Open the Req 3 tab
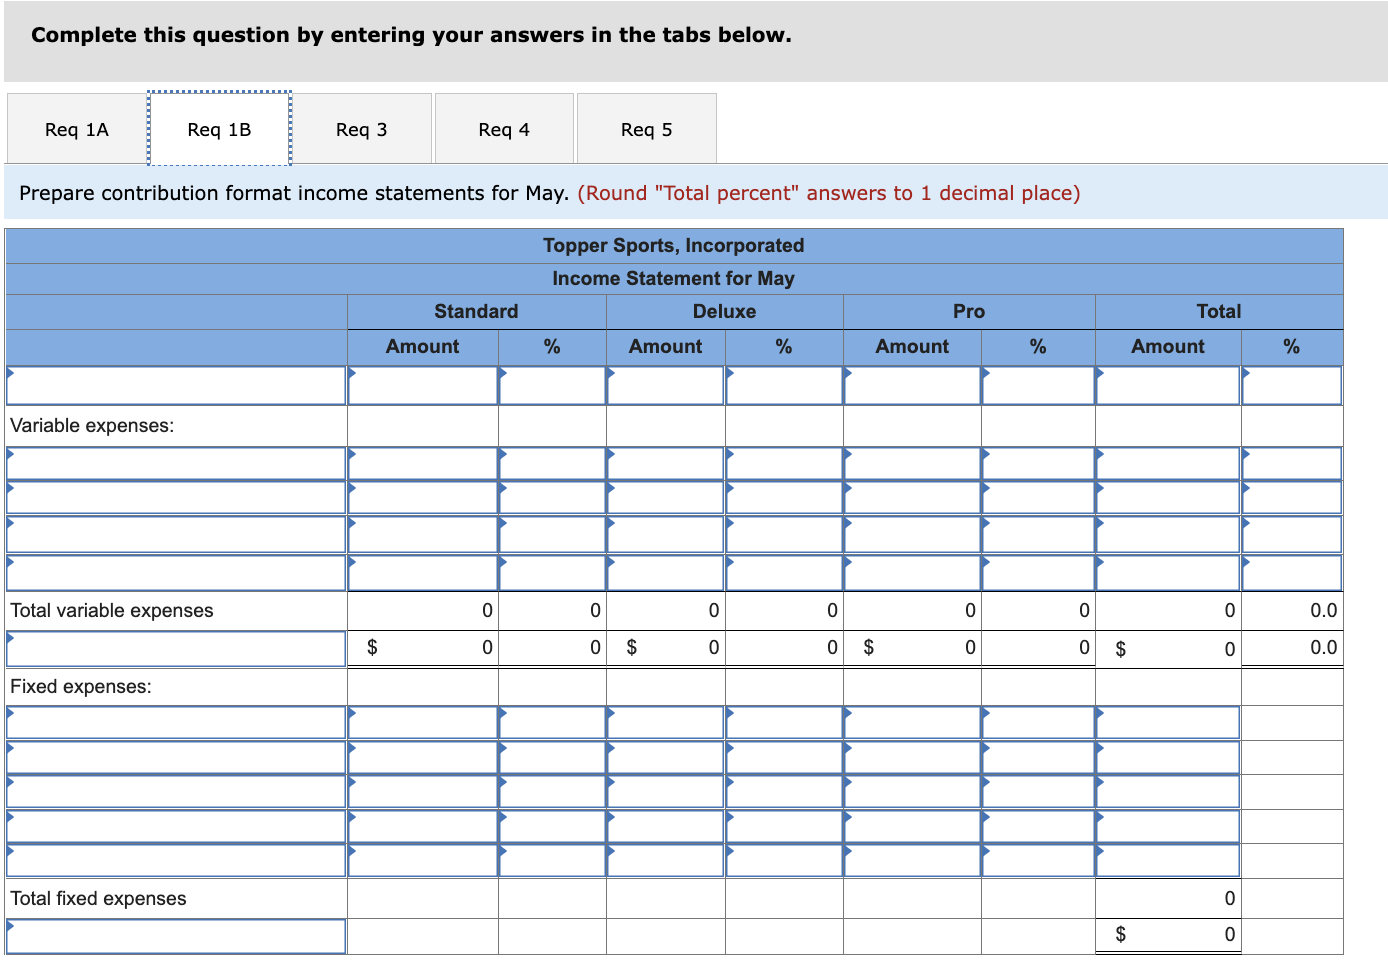This screenshot has height=964, width=1388. coord(362,129)
